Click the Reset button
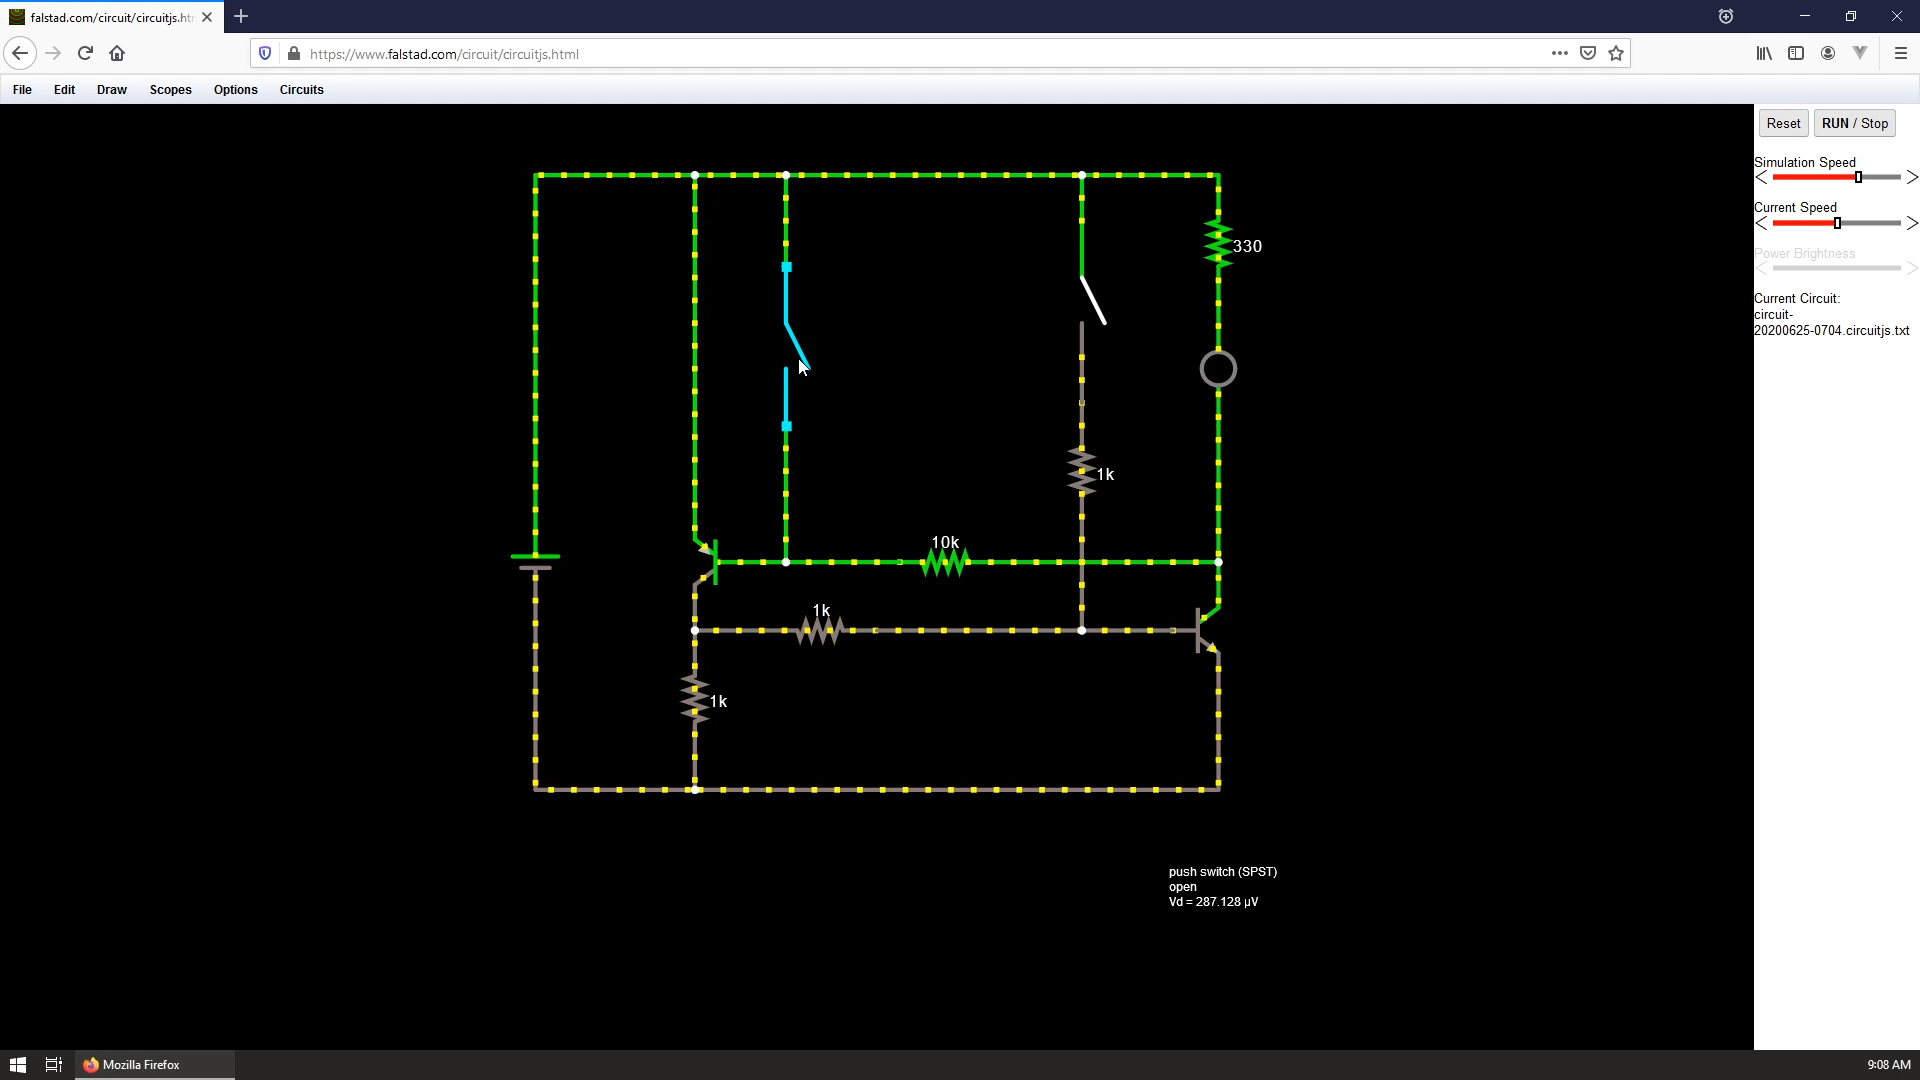This screenshot has height=1080, width=1920. point(1784,123)
